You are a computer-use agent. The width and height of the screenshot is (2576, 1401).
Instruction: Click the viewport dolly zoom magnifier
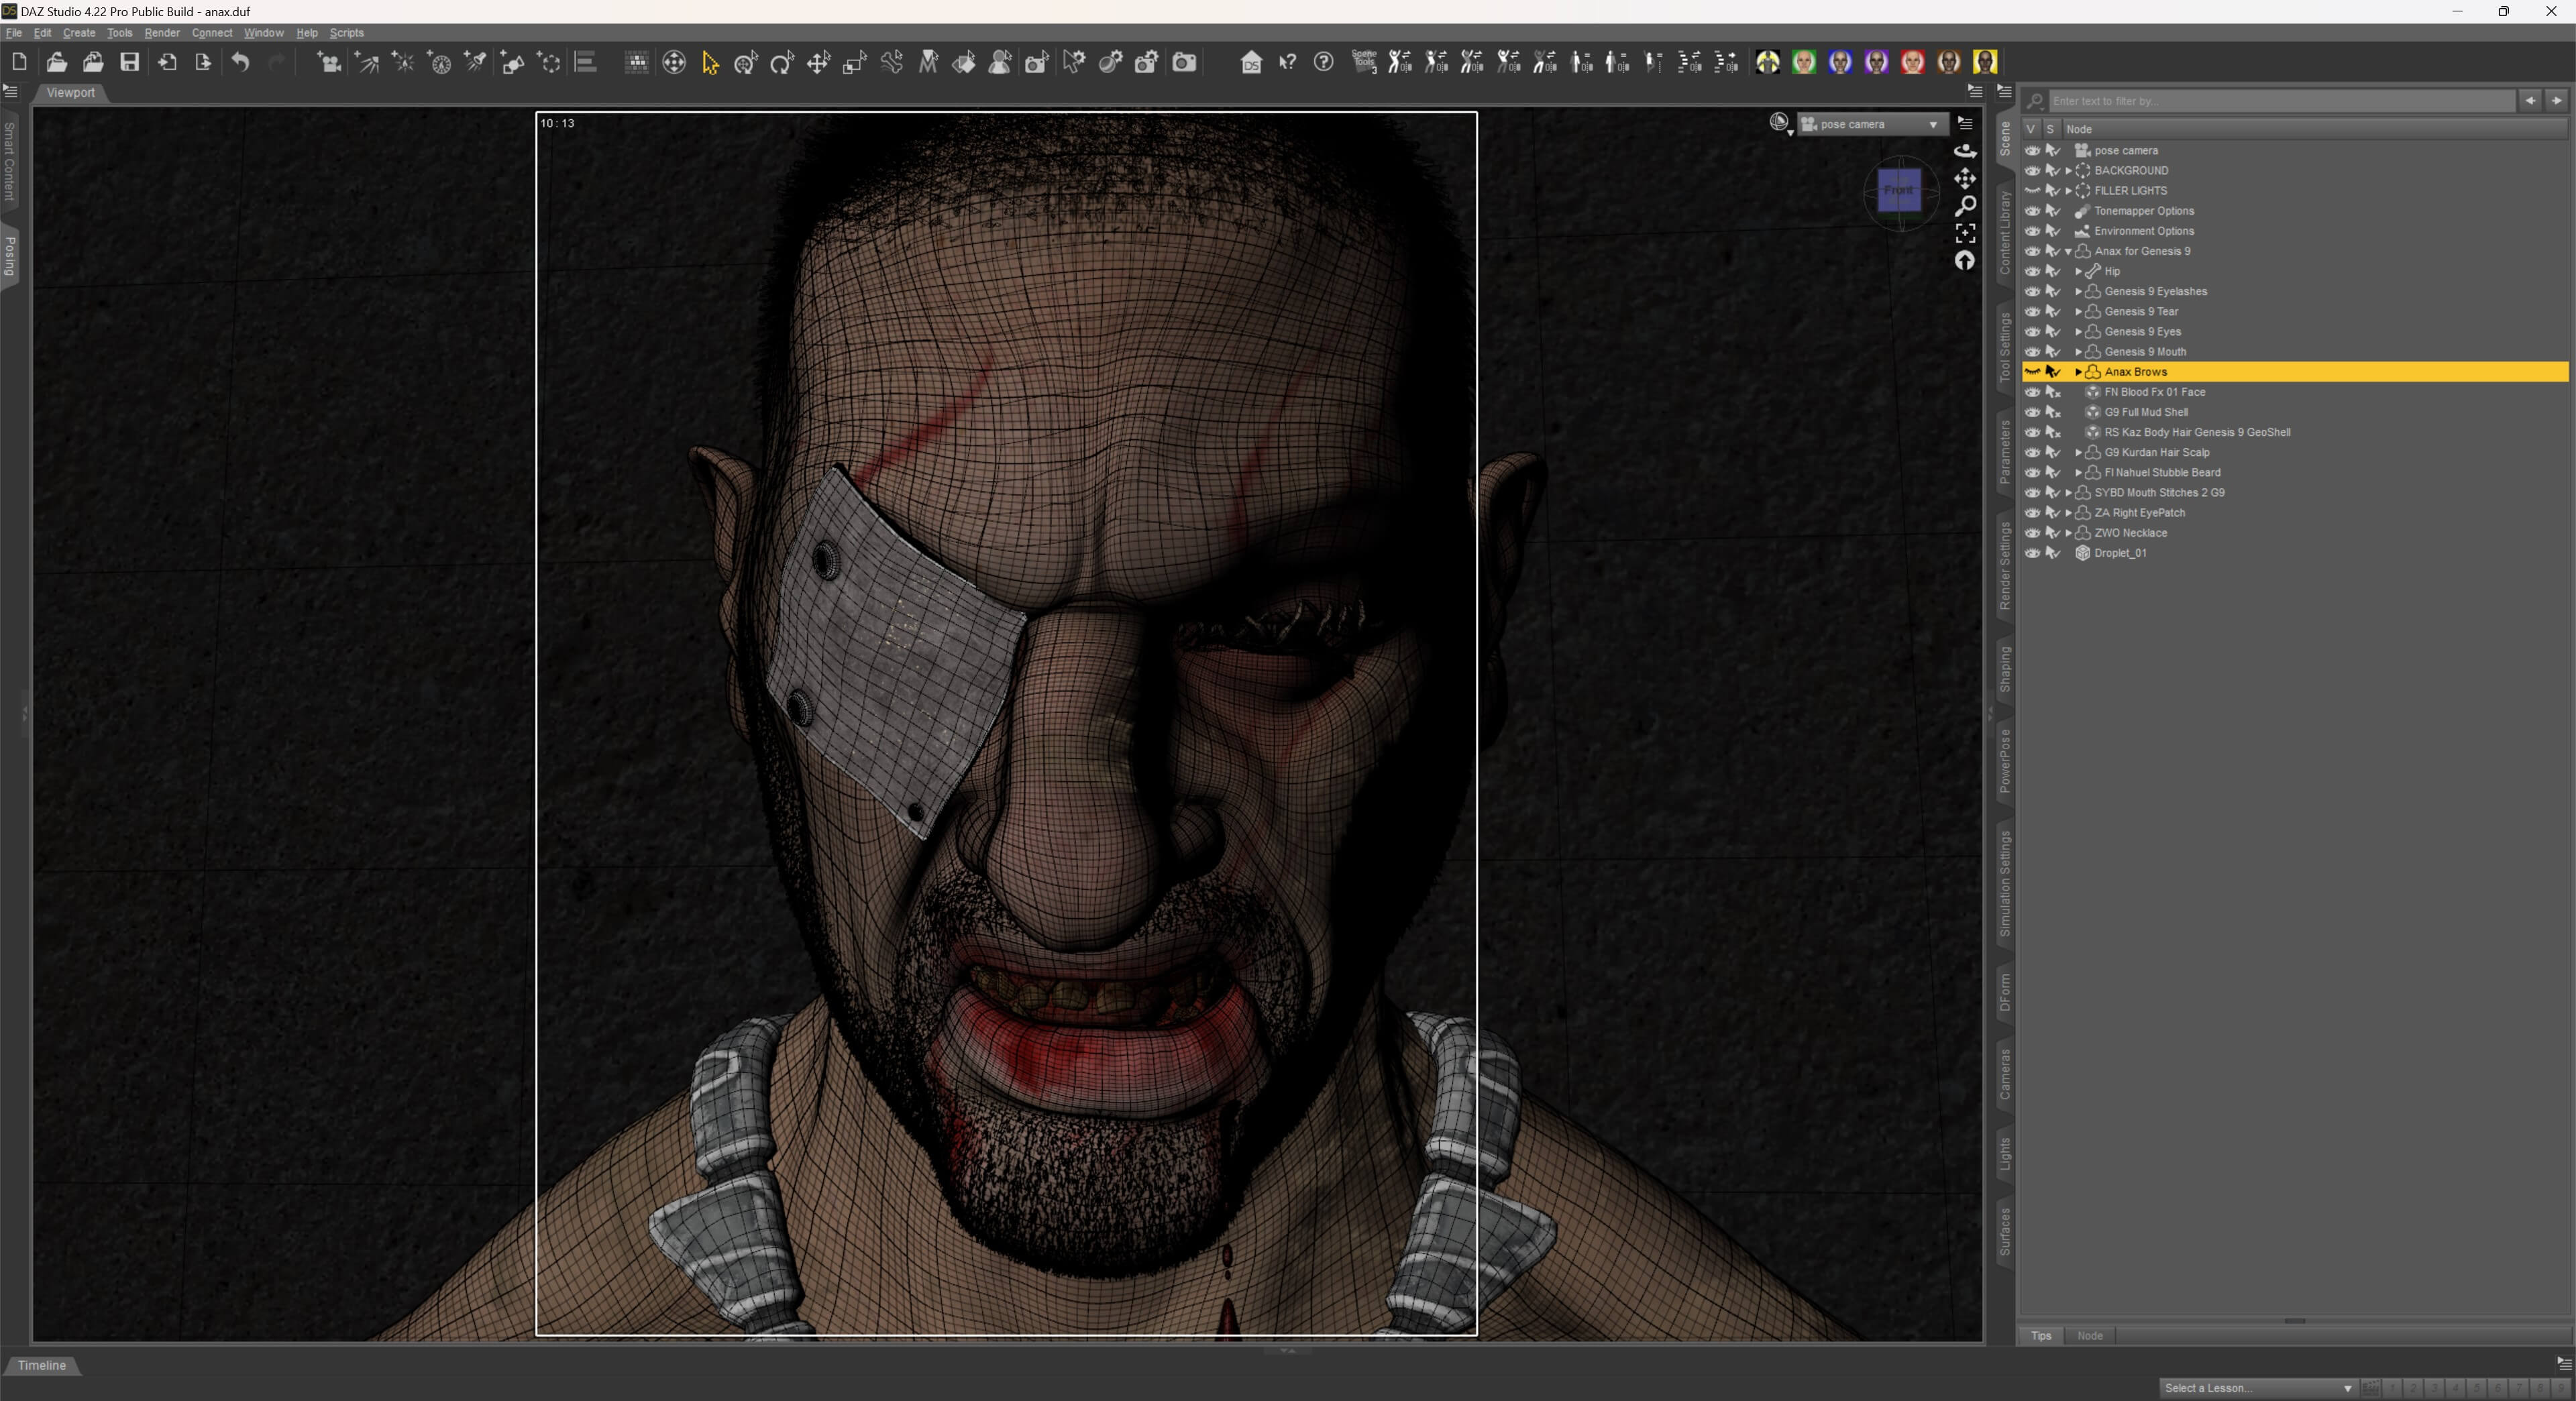[x=1965, y=206]
